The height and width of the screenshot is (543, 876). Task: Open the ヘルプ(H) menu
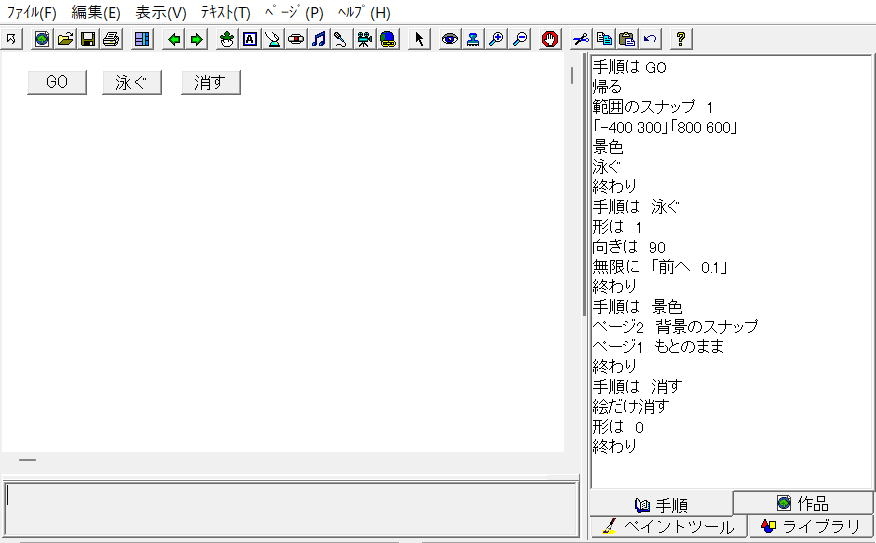(x=364, y=12)
